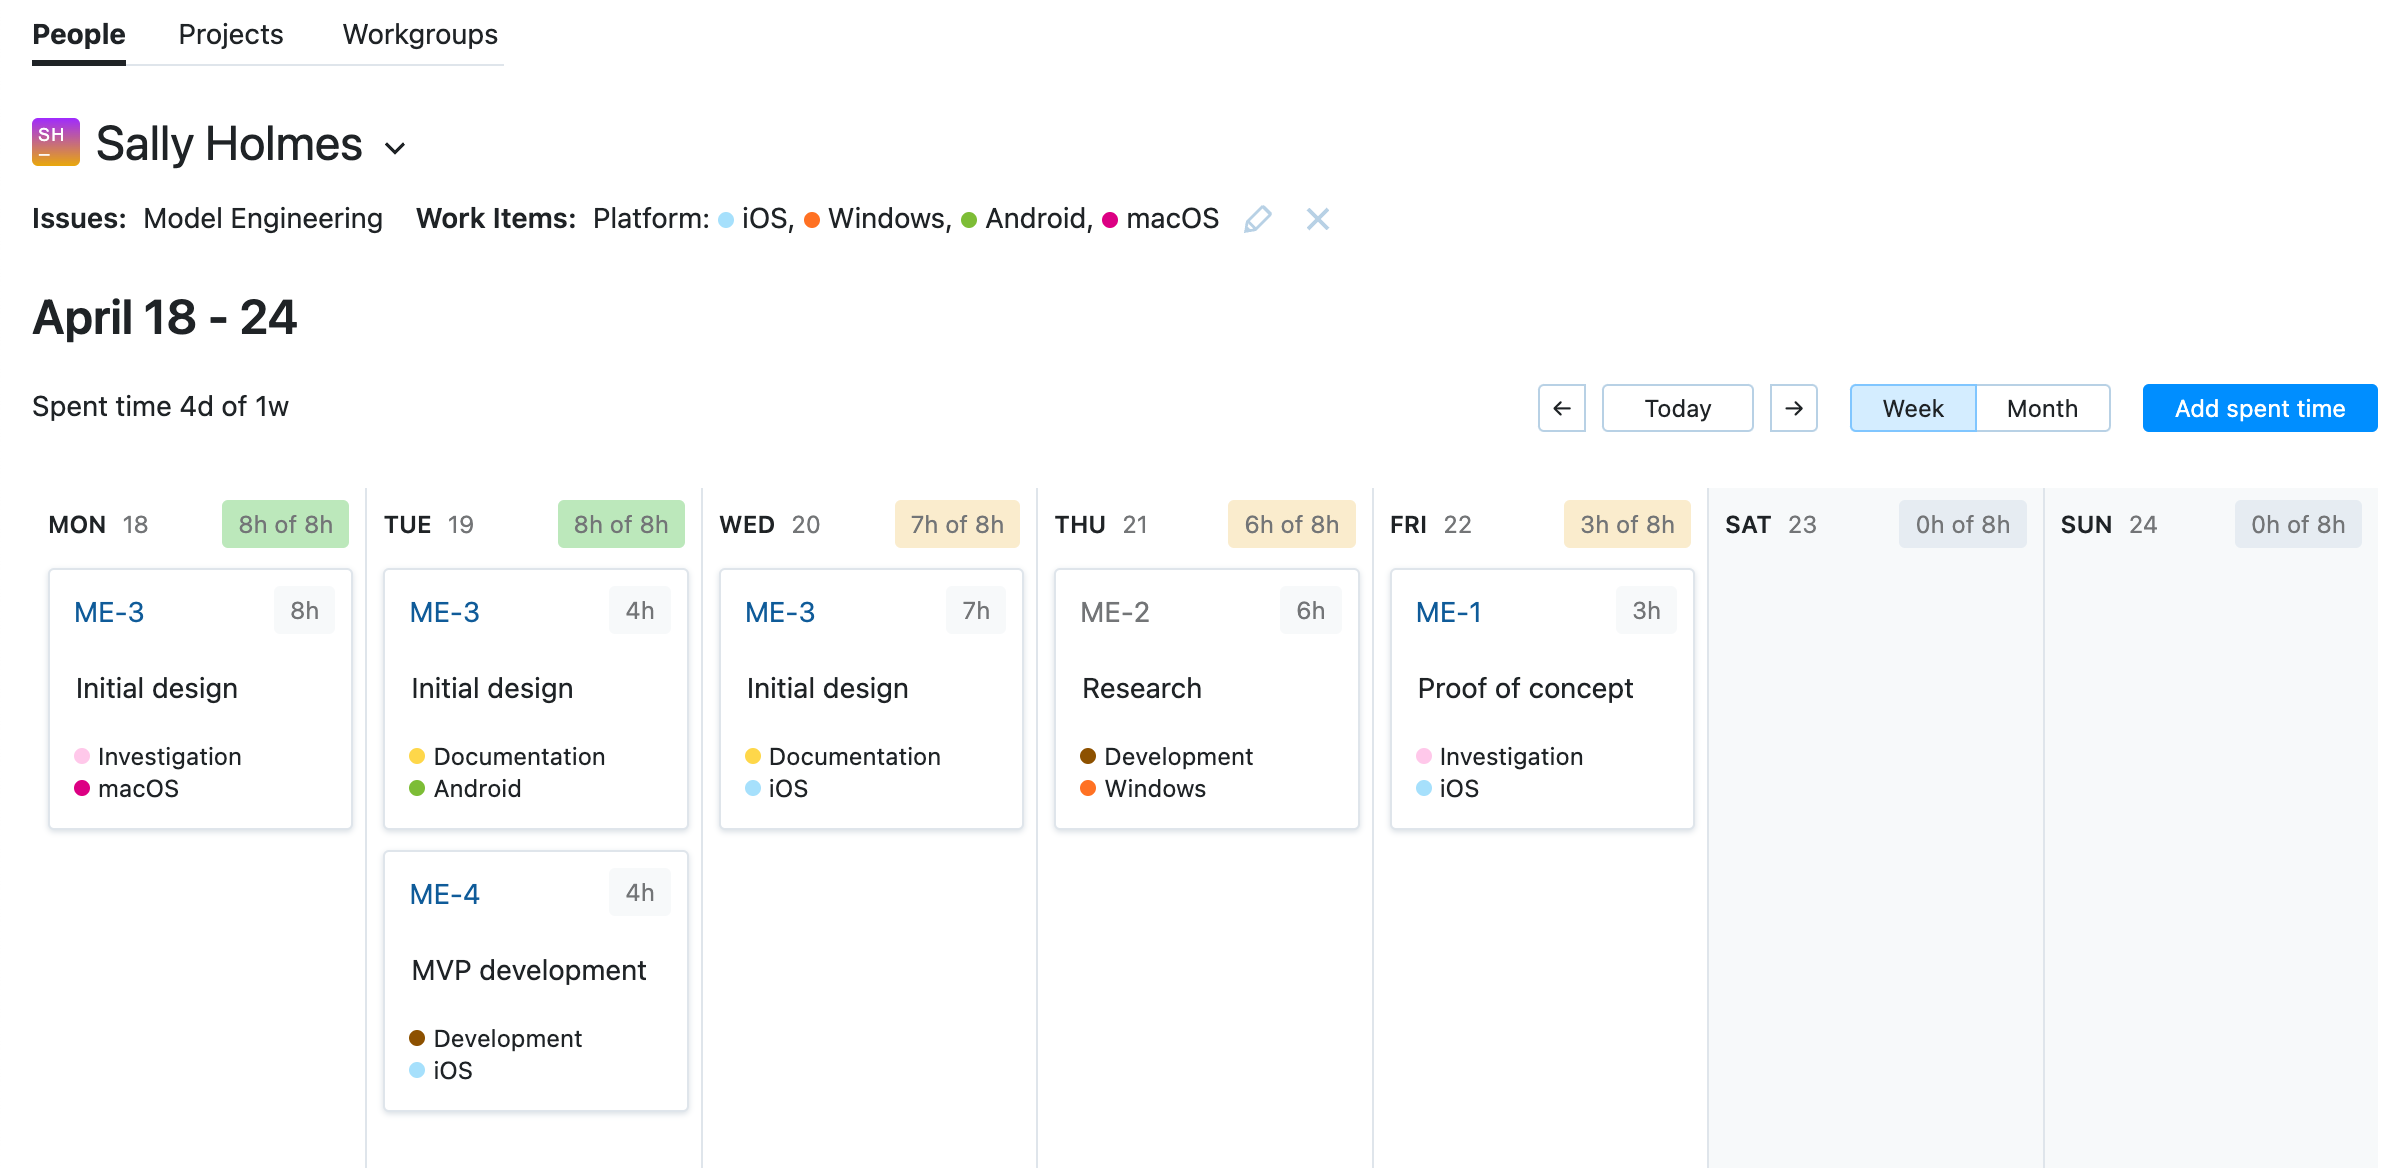Click the macOS platform color dot in filters
2384x1168 pixels.
(x=1108, y=219)
